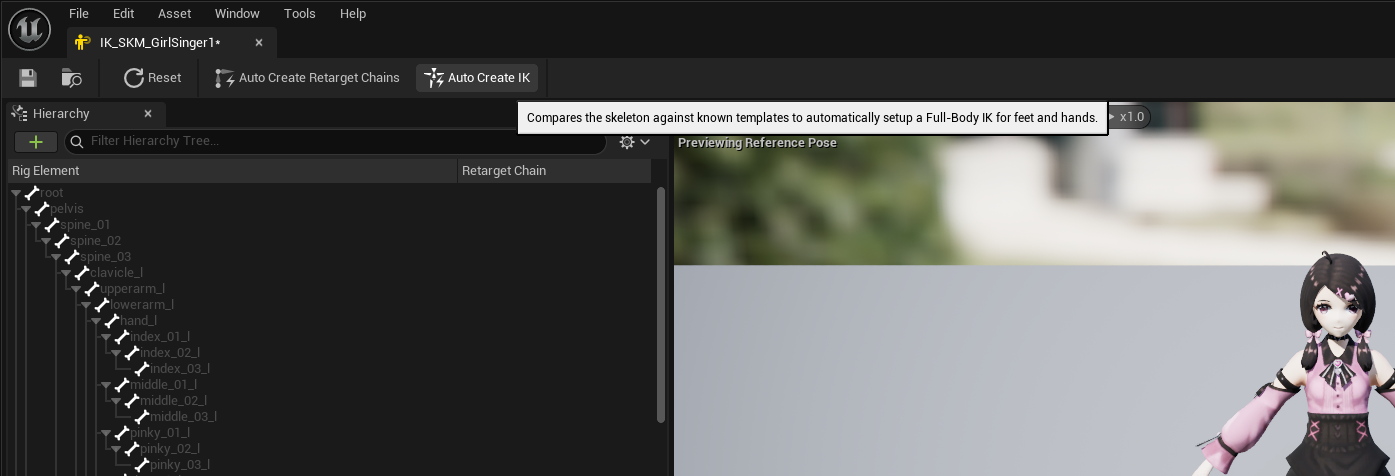Open hierarchy settings gear dropdown
Image resolution: width=1395 pixels, height=476 pixels.
[634, 142]
